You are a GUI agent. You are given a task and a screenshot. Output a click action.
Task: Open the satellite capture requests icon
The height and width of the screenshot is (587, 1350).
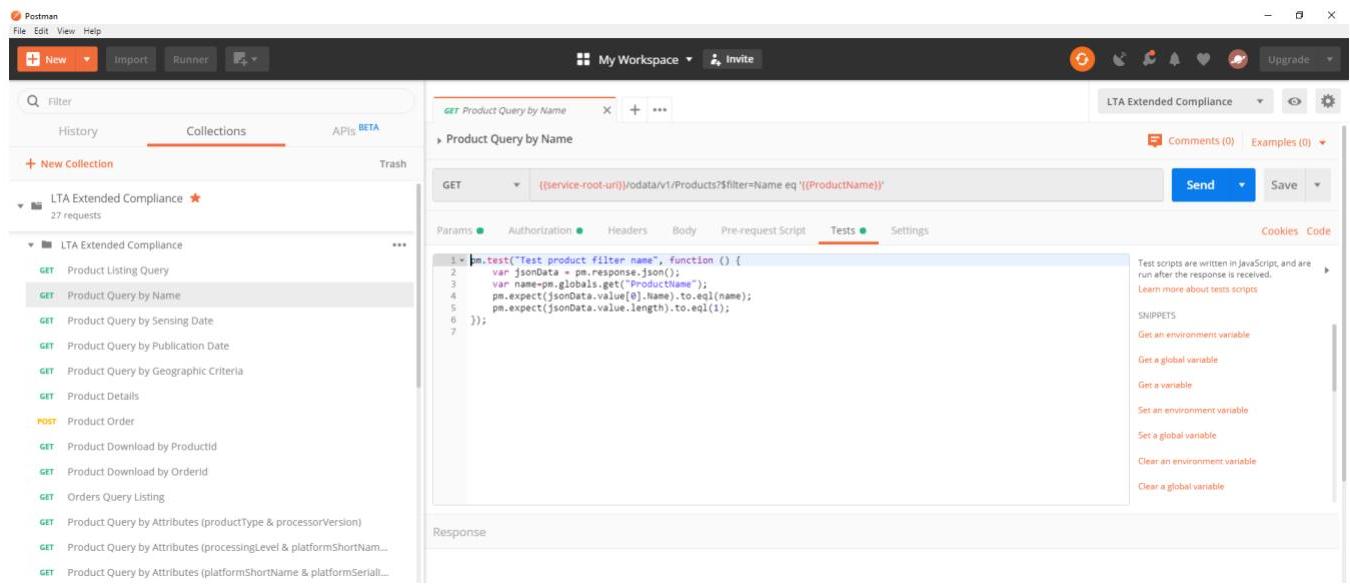click(1122, 60)
